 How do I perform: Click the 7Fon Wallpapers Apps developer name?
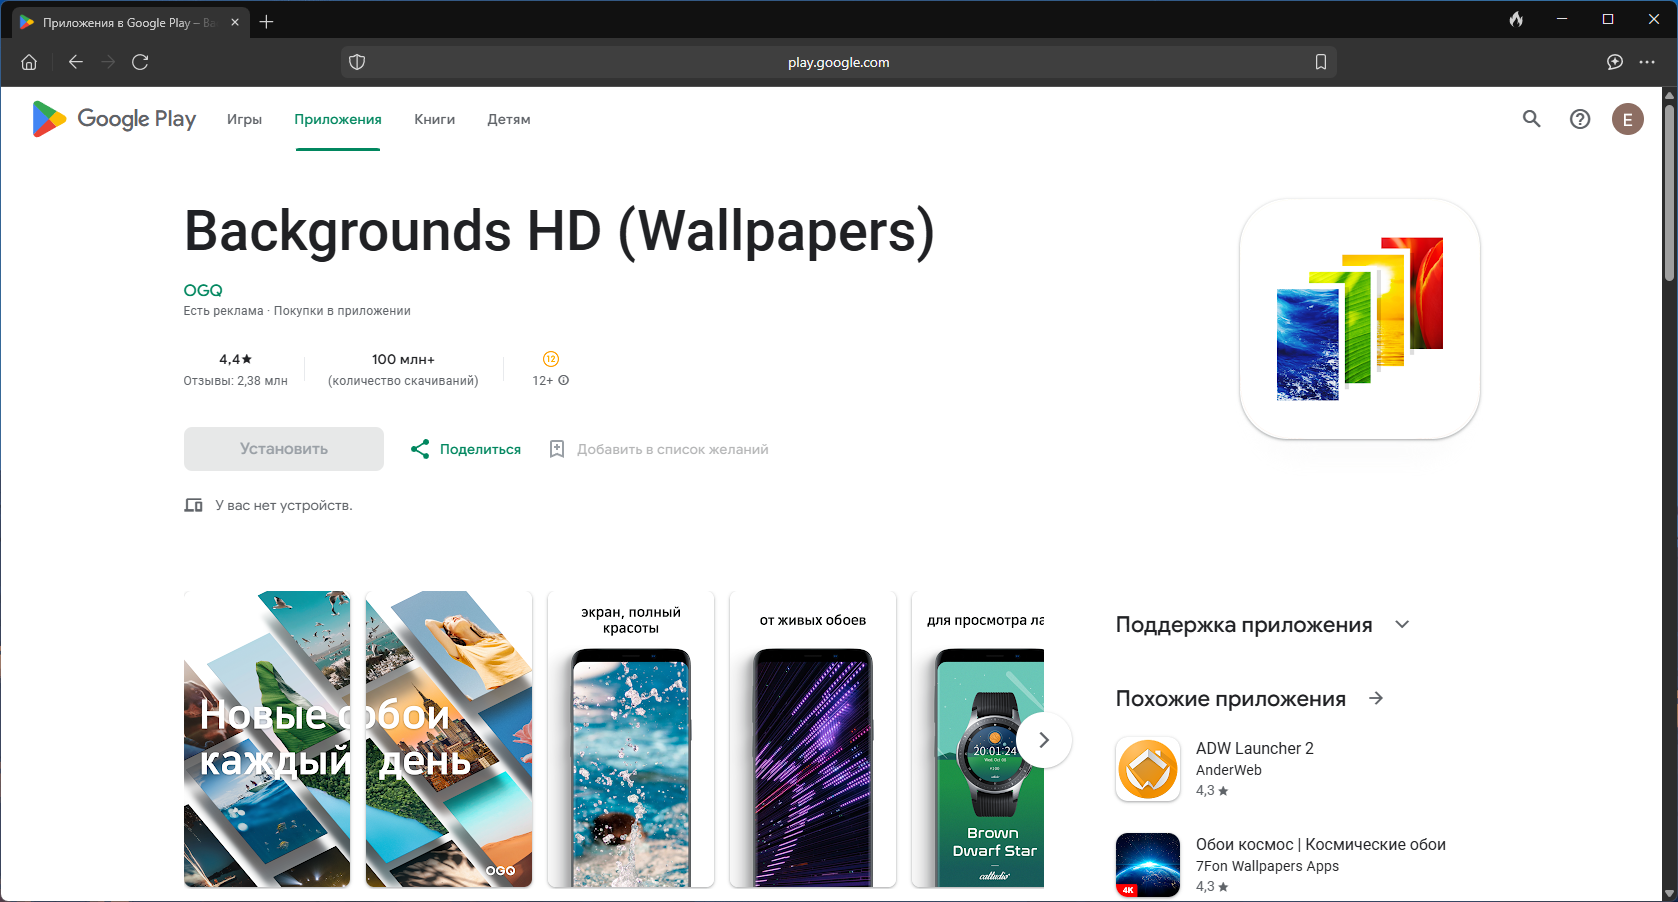point(1267,866)
